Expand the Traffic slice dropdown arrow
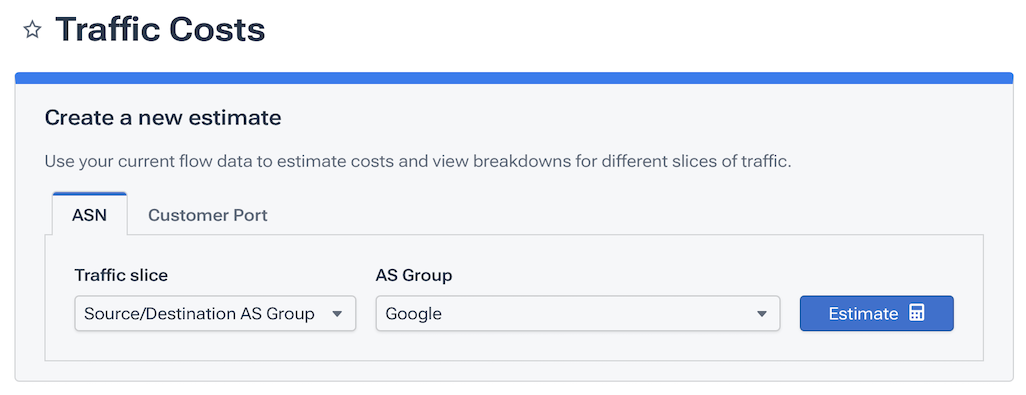The image size is (1026, 395). (x=337, y=314)
